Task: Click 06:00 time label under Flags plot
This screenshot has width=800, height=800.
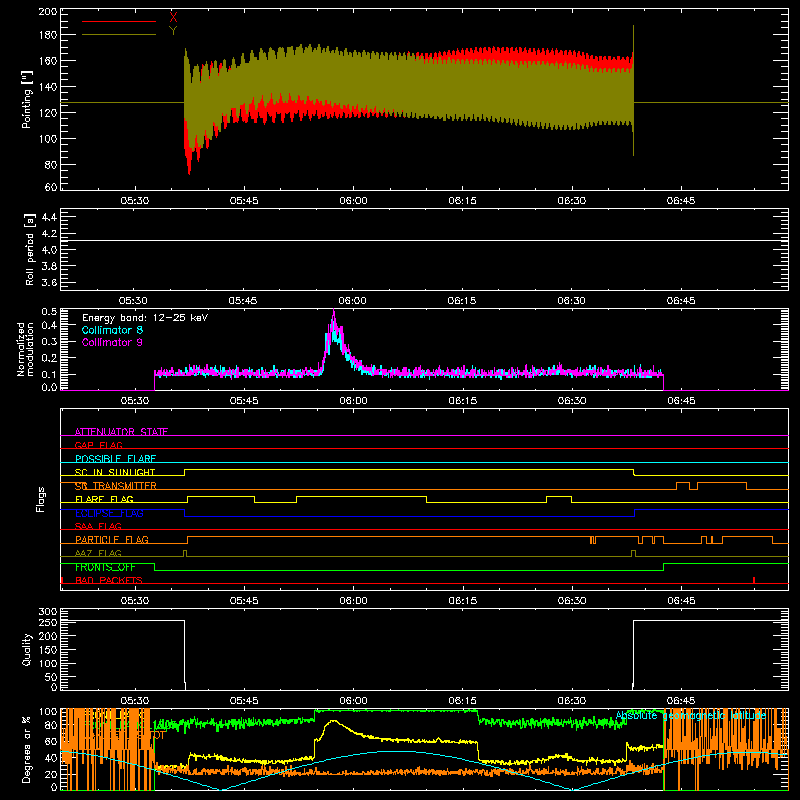Action: pyautogui.click(x=353, y=601)
